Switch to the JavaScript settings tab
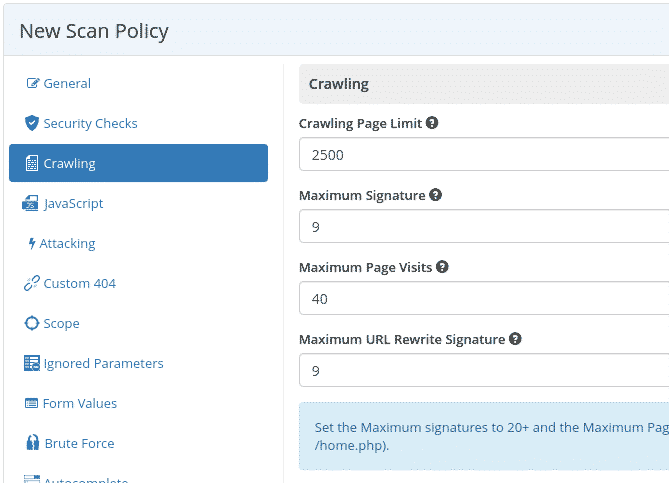The width and height of the screenshot is (669, 483). click(74, 204)
